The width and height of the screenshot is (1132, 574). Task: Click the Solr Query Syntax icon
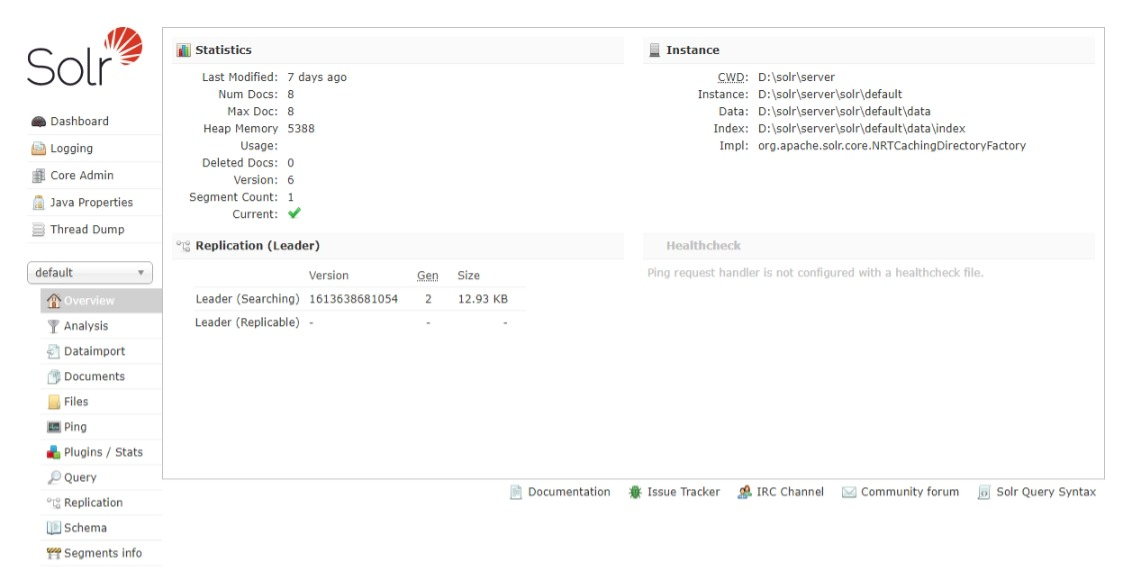point(984,492)
